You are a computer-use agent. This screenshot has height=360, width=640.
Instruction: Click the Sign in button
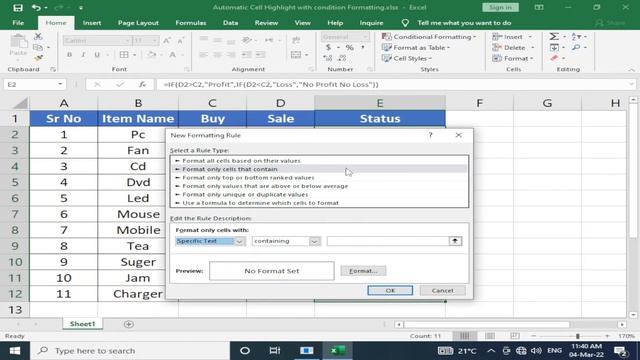(x=500, y=7)
